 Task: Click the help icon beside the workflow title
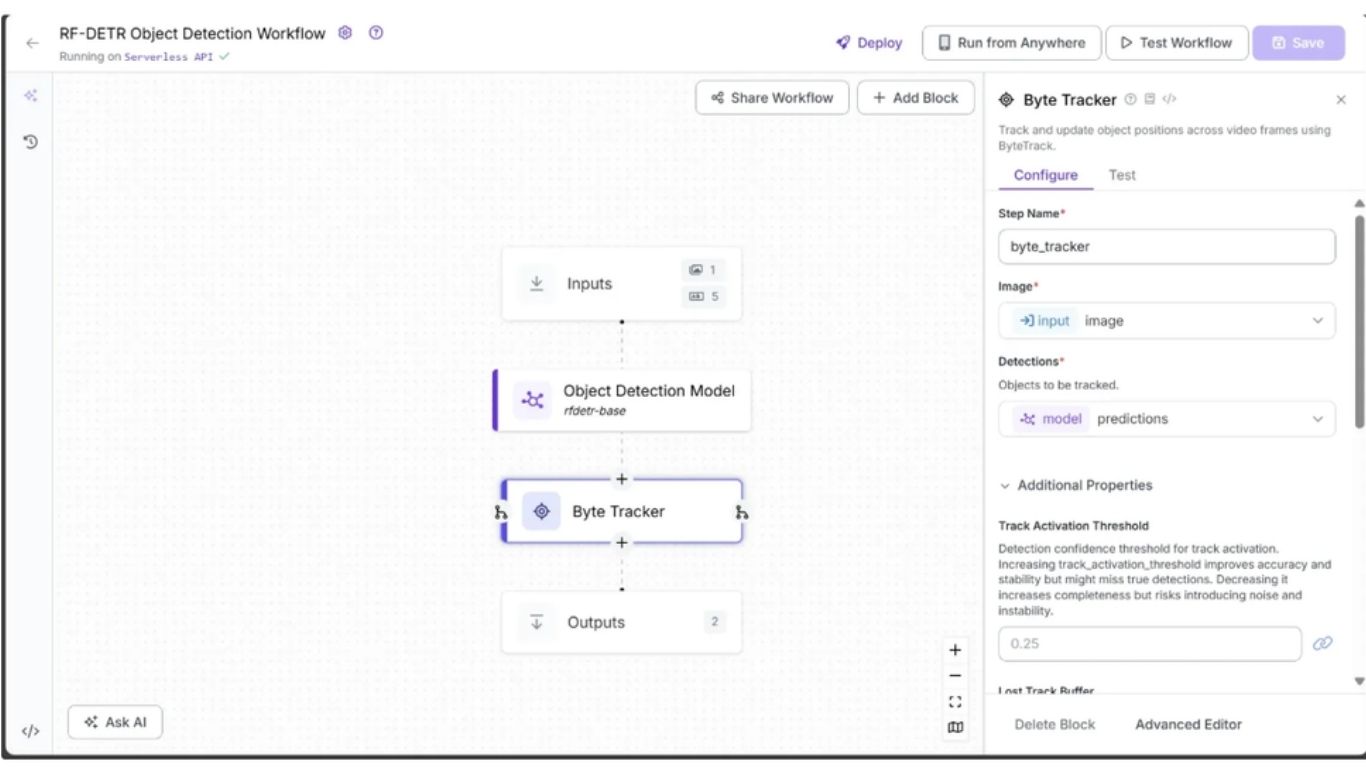(375, 32)
